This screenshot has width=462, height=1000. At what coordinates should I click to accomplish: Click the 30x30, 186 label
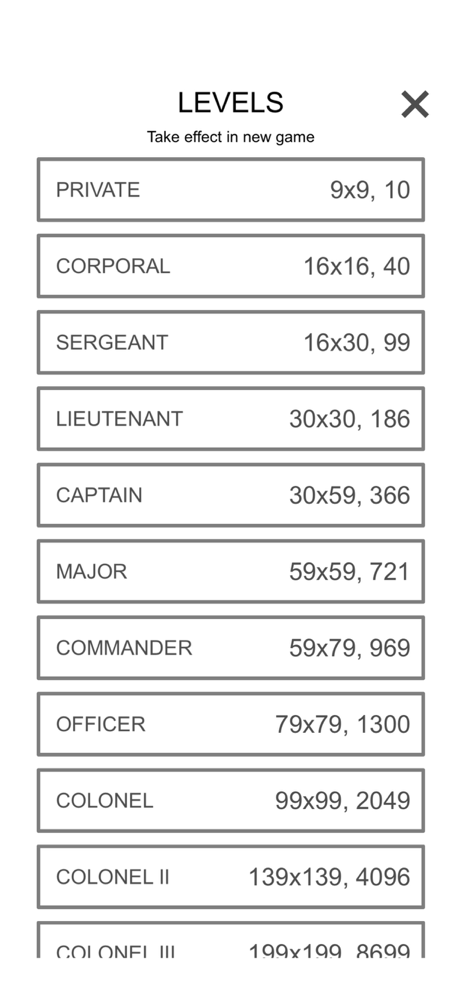(350, 419)
